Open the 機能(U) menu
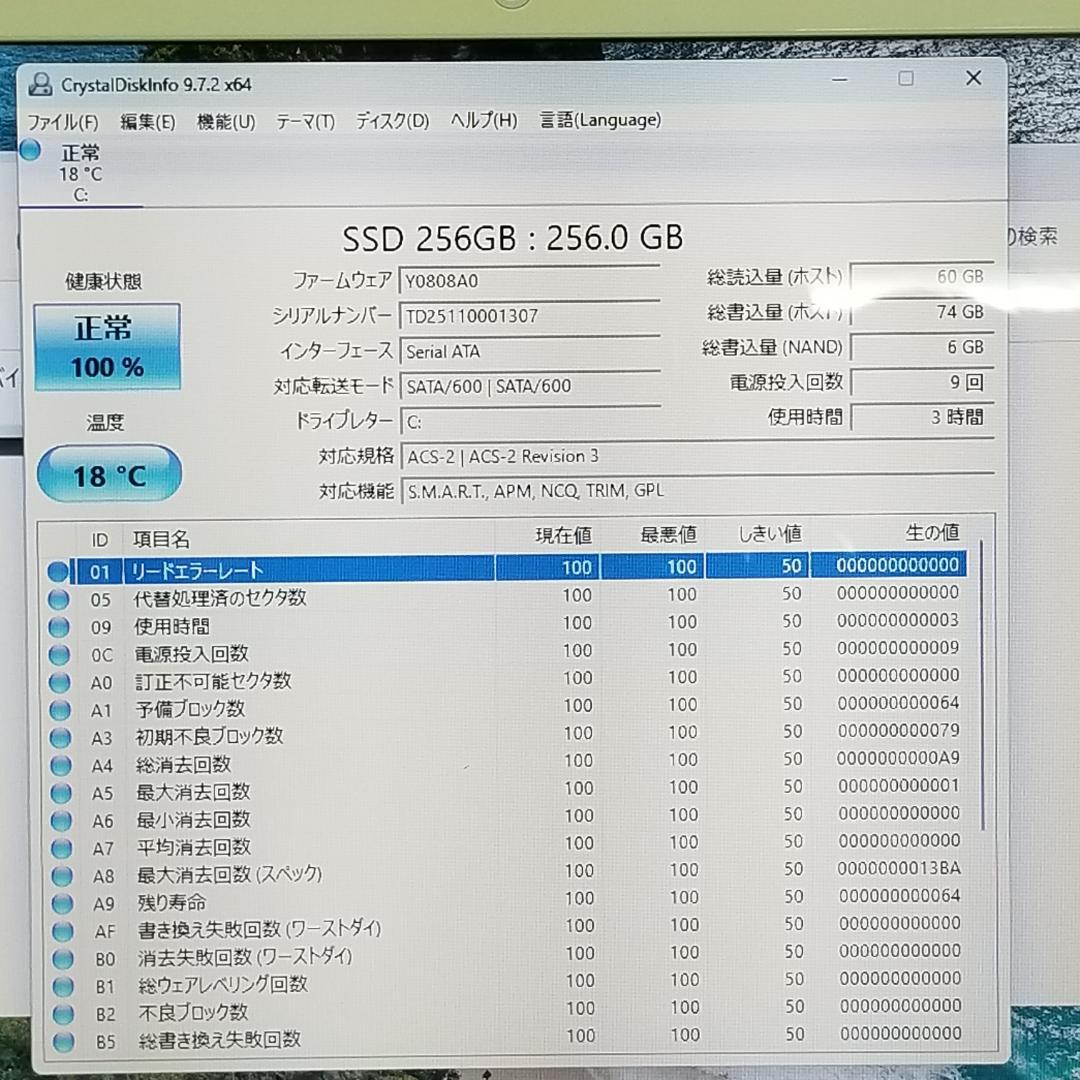 (x=224, y=121)
